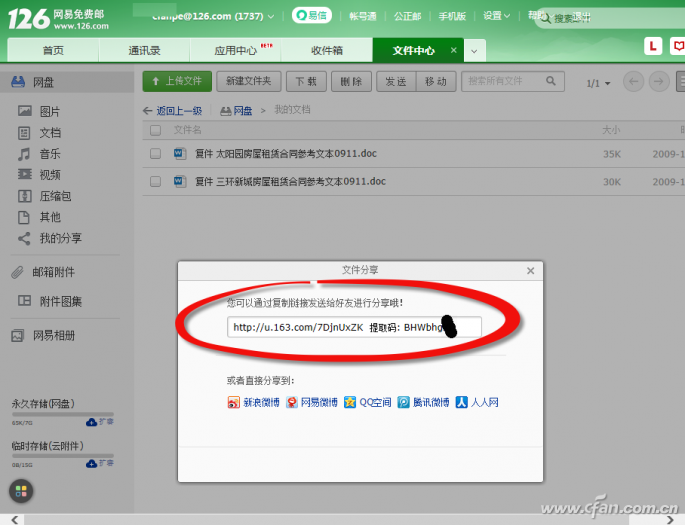Switch to the 首页 tab
Image resolution: width=685 pixels, height=525 pixels.
coord(53,50)
